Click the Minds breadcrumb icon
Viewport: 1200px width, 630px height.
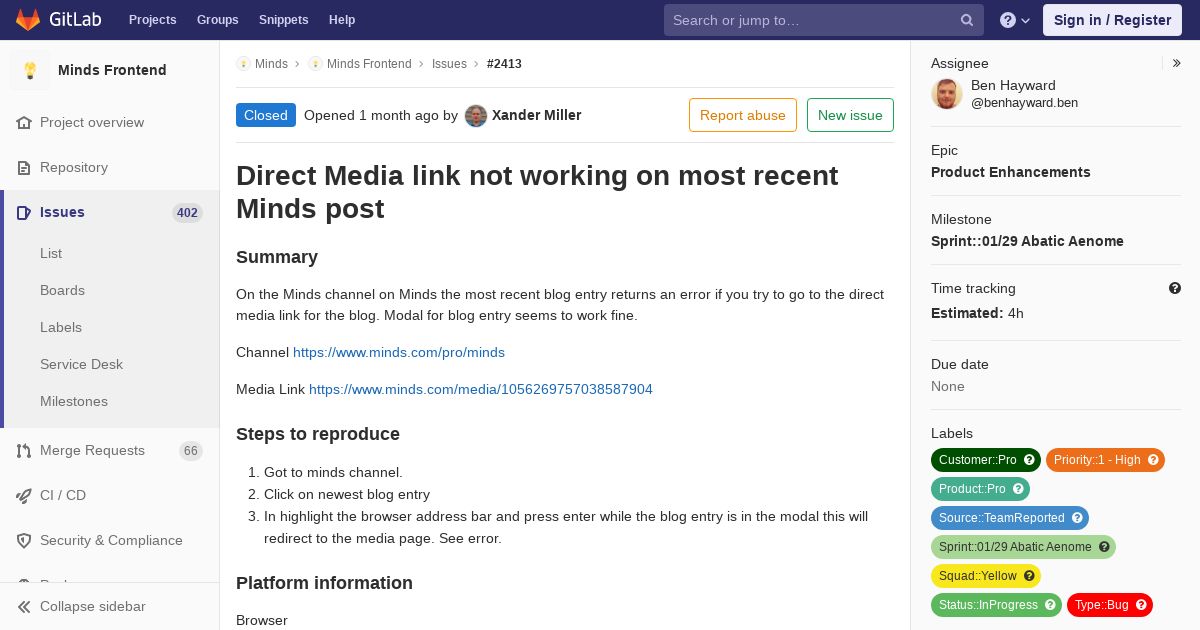(243, 64)
